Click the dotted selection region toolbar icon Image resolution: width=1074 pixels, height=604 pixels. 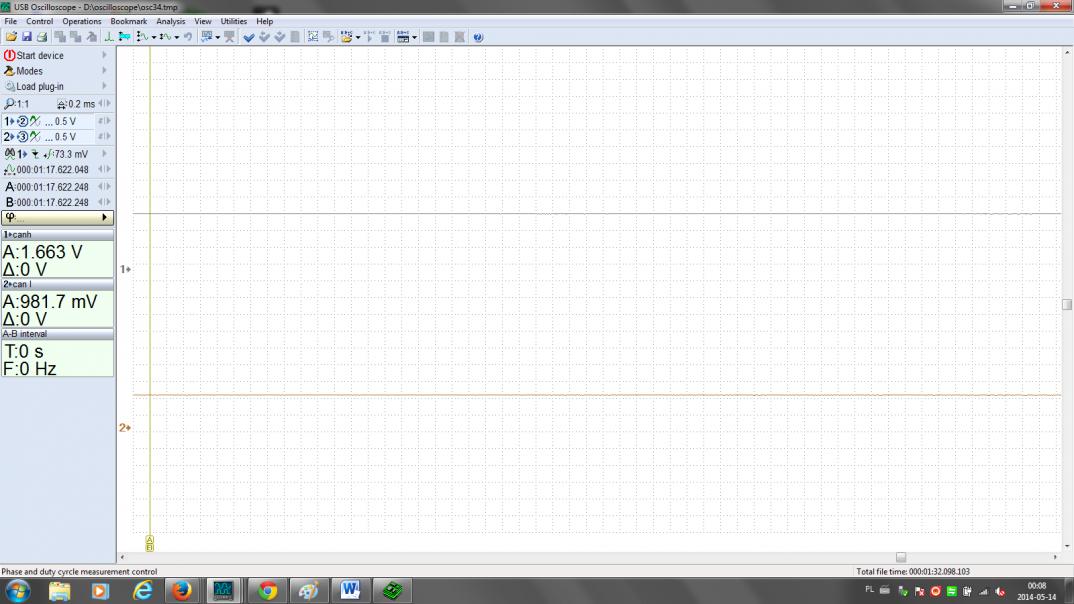point(313,37)
